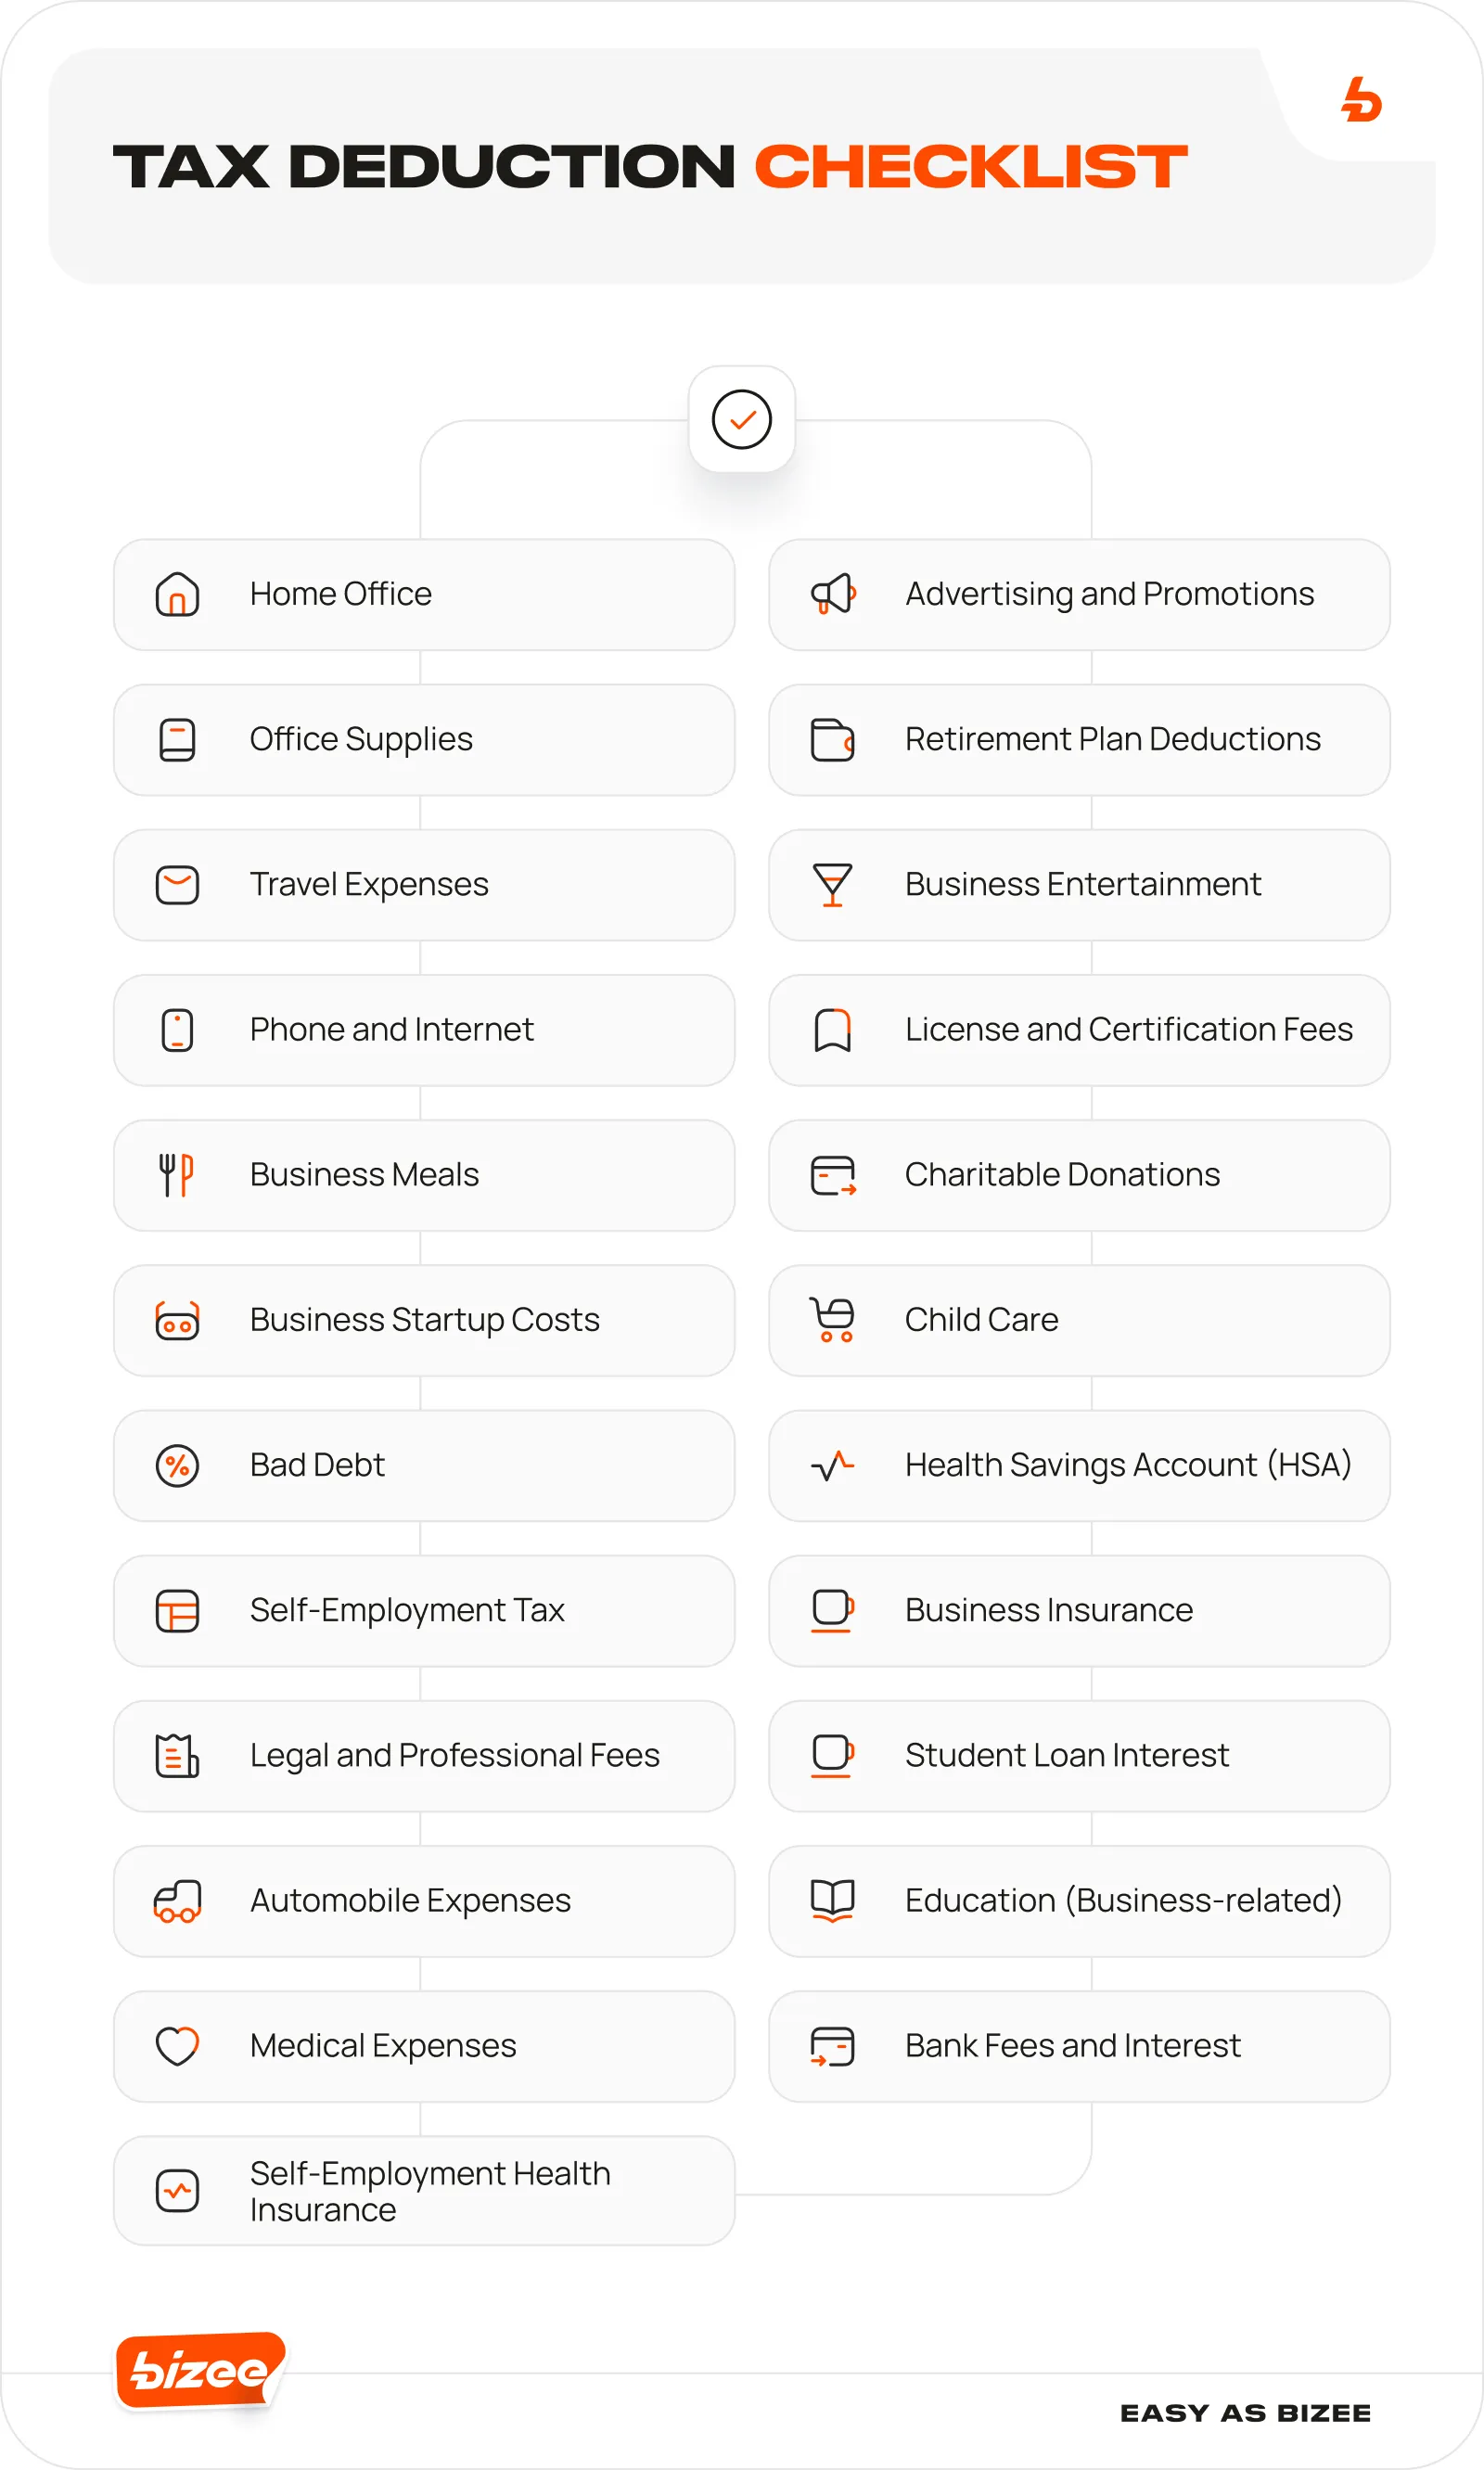The image size is (1484, 2470).
Task: Click the cocktail glass icon for Business Entertainment
Action: 832,885
